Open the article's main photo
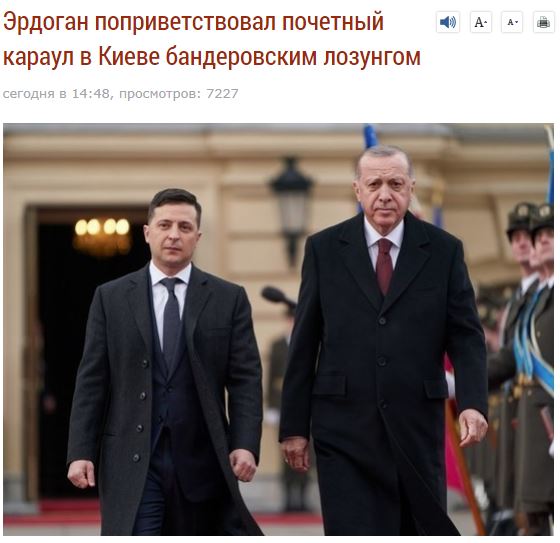The height and width of the screenshot is (543, 560). (279, 329)
